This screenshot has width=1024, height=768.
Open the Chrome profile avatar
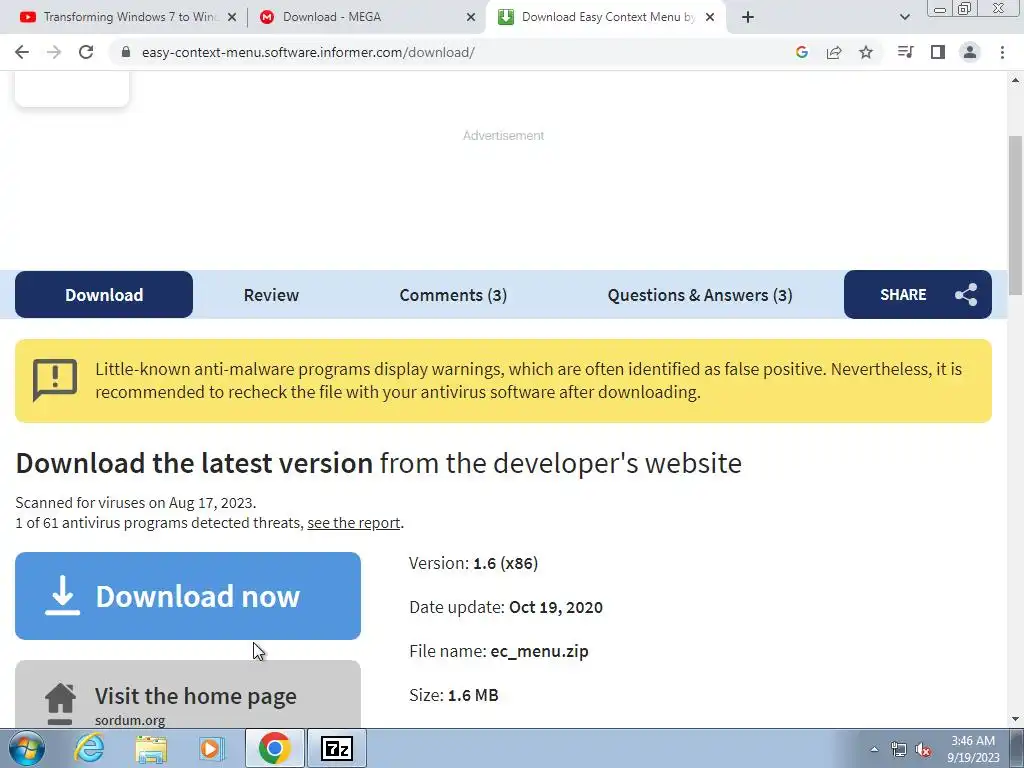970,52
